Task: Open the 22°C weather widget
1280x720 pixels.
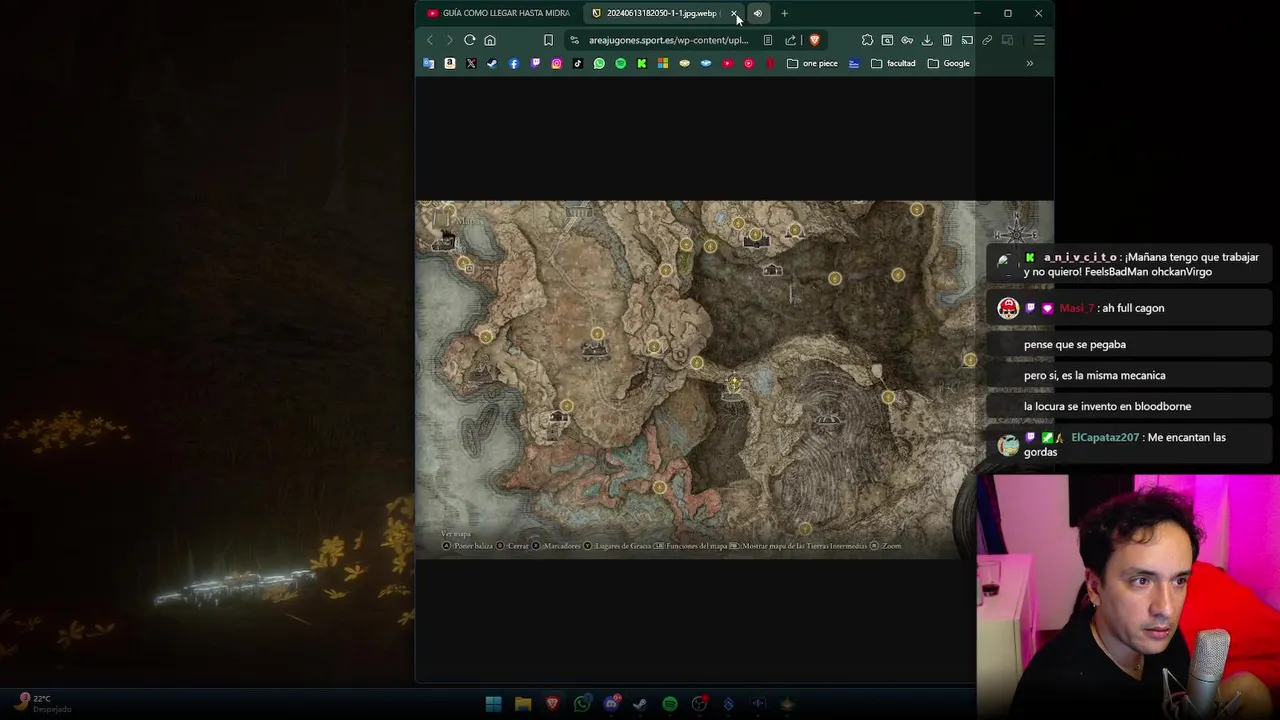Action: 42,703
